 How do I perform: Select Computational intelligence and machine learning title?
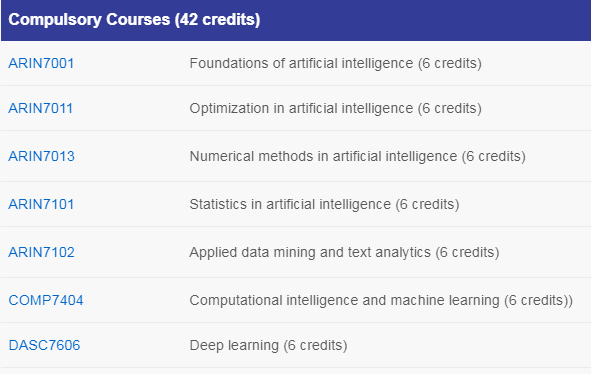coord(344,300)
